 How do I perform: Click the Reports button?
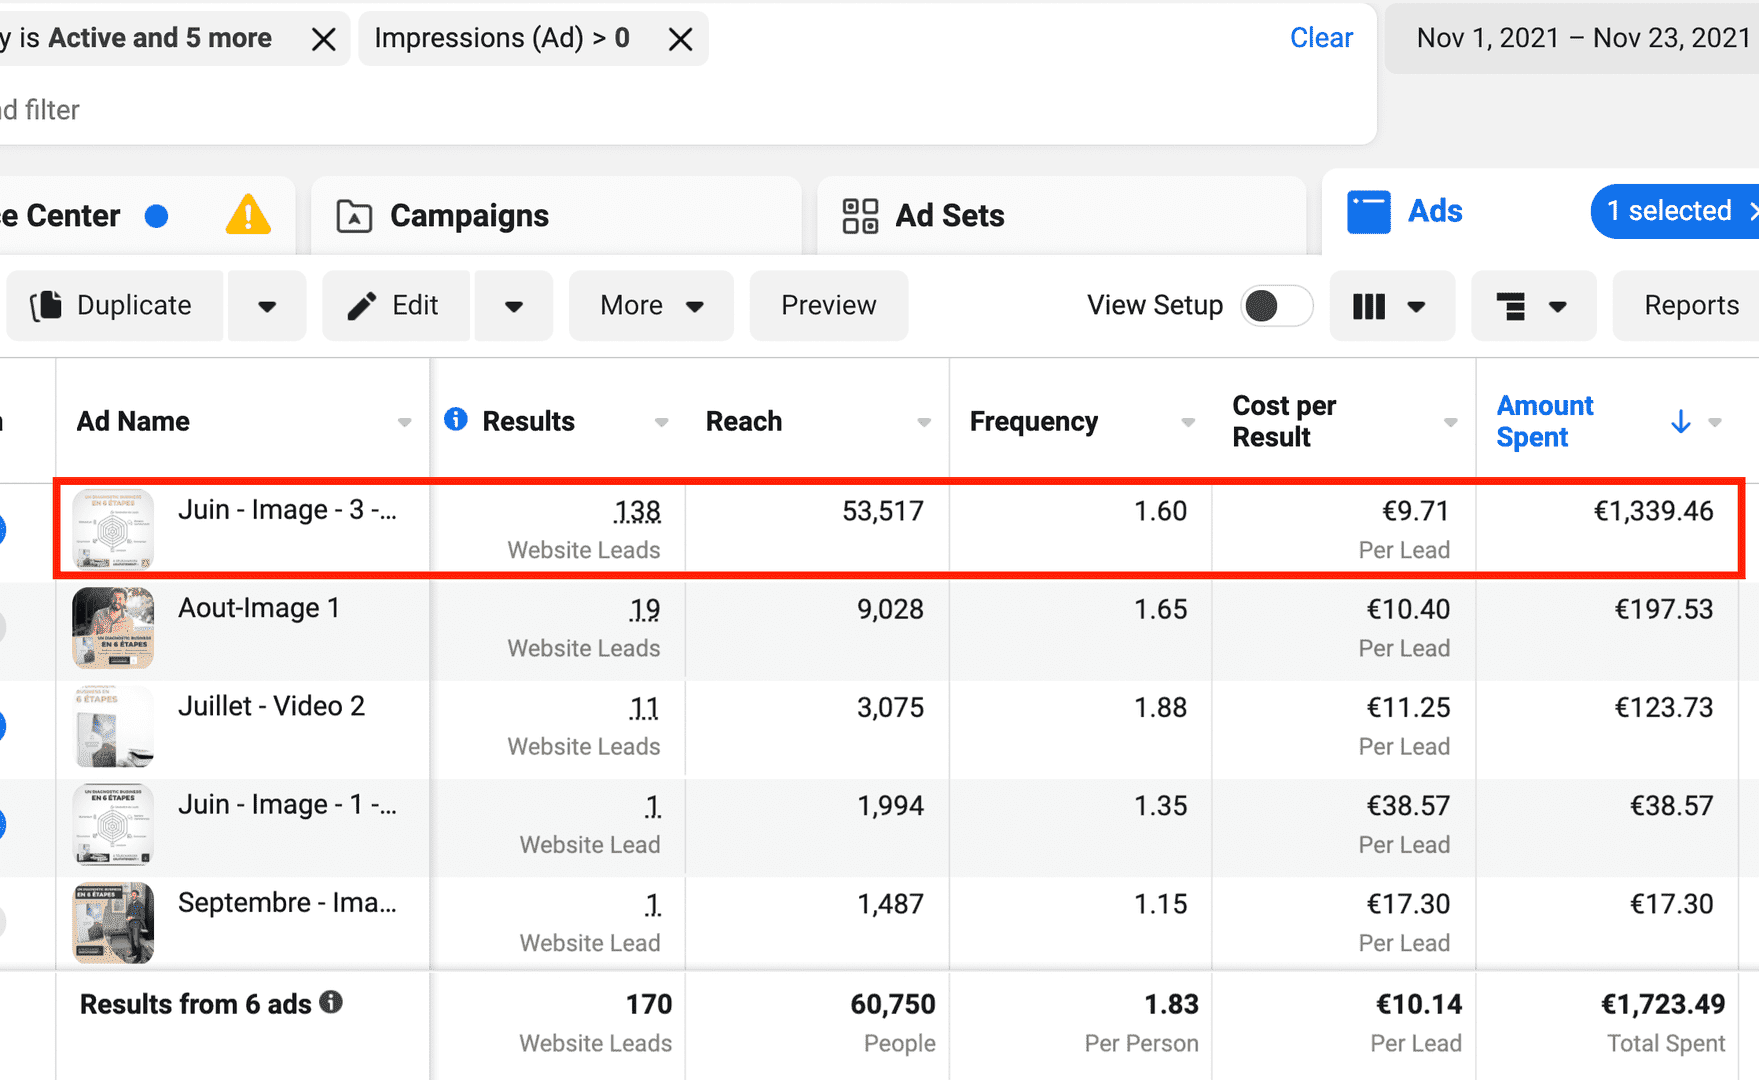[1692, 305]
